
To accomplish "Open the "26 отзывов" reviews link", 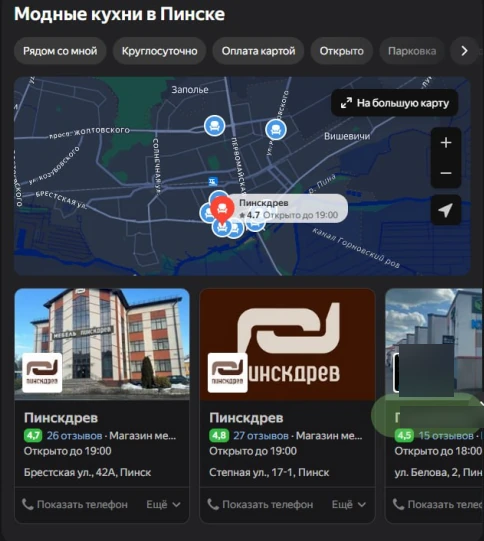I will (75, 435).
